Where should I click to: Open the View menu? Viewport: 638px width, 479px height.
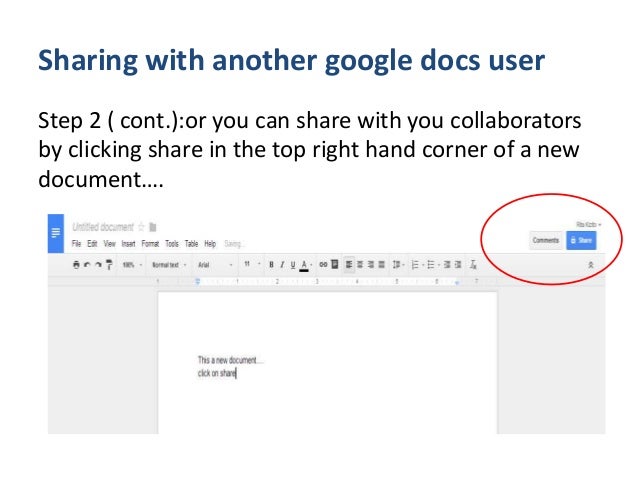tap(109, 244)
